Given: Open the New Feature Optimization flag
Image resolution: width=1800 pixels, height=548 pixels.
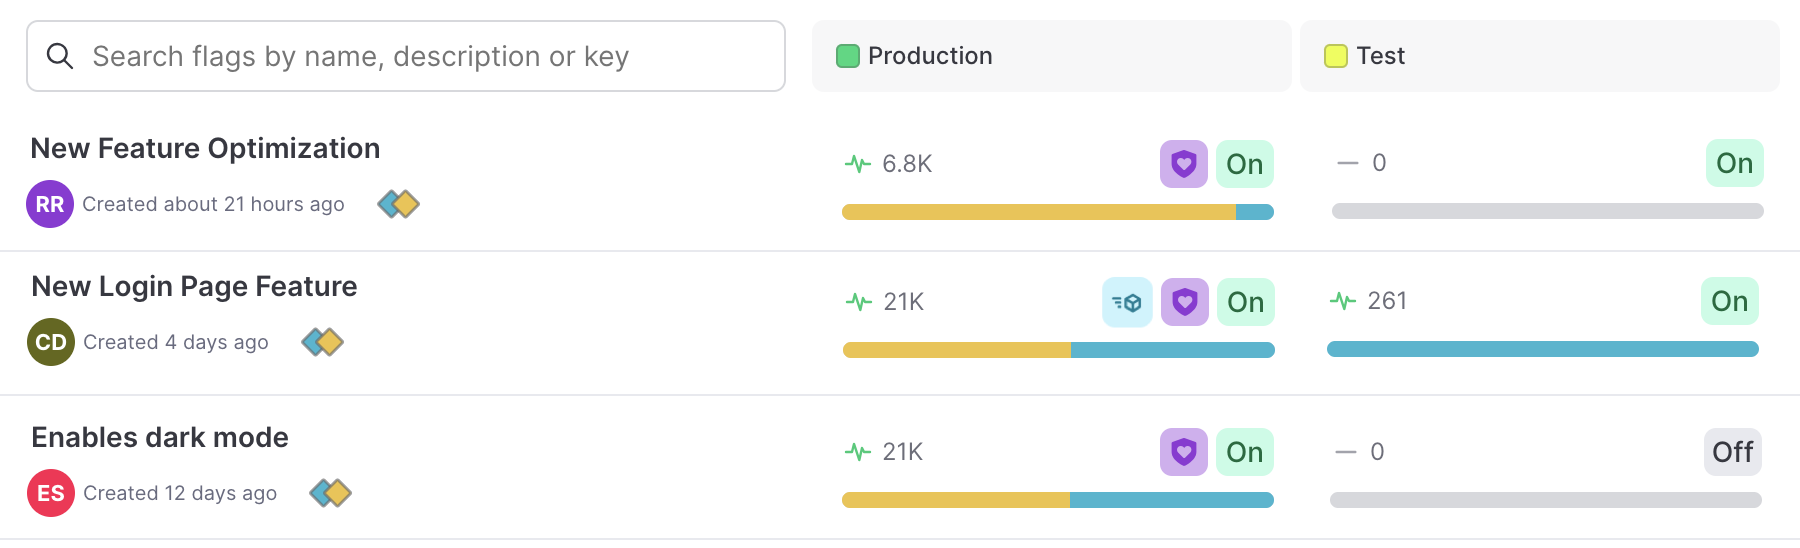Looking at the screenshot, I should tap(205, 148).
